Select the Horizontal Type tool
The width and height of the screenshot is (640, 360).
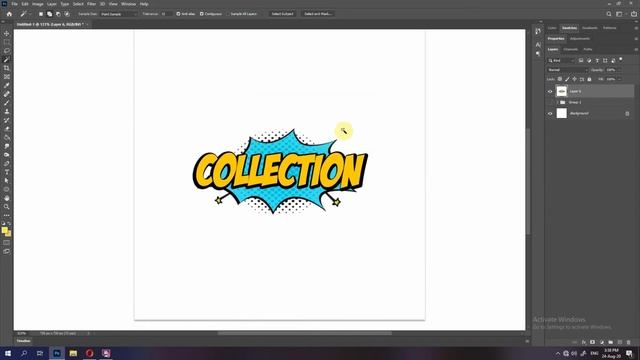point(7,172)
